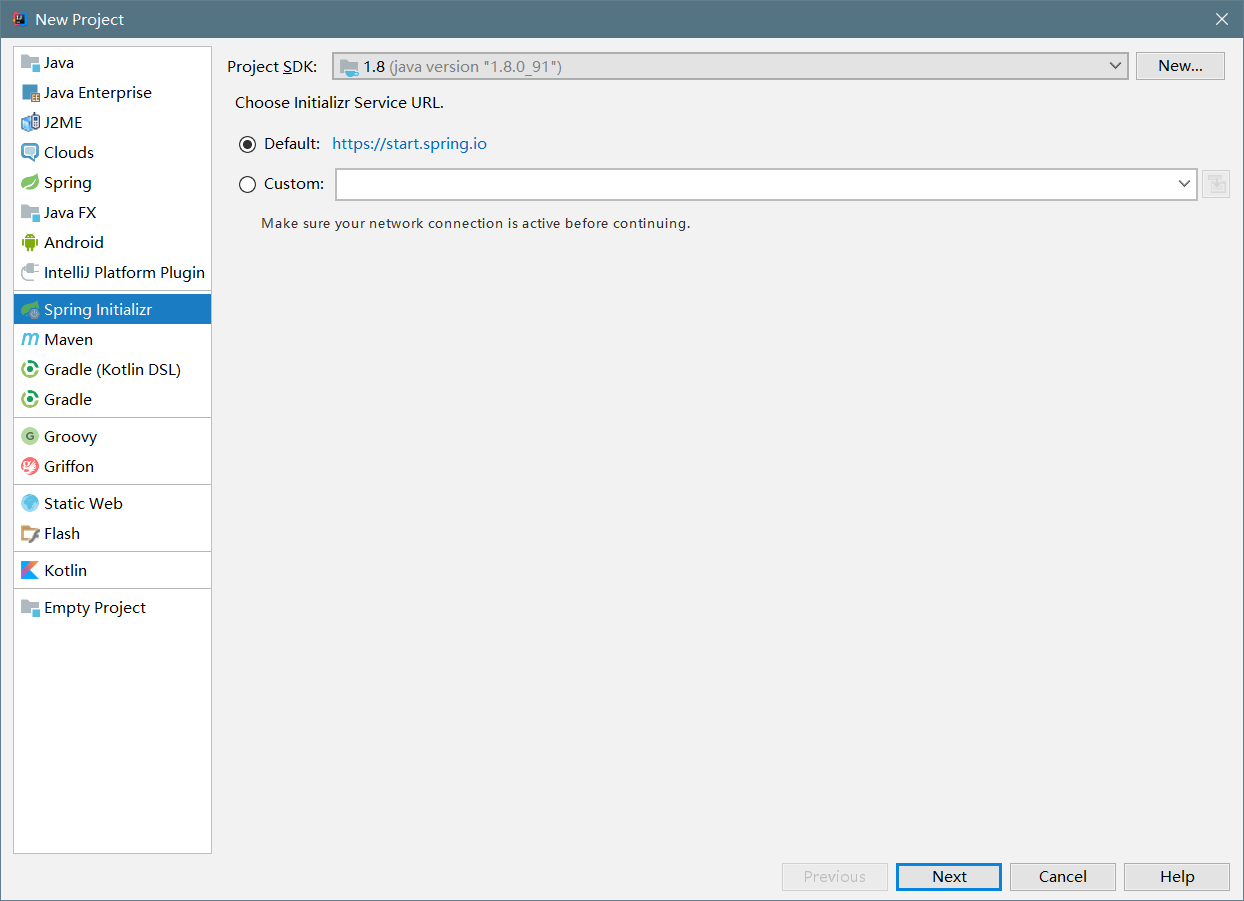Screen dimensions: 1244x901
Task: Click the Cancel button
Action: pyautogui.click(x=1063, y=877)
